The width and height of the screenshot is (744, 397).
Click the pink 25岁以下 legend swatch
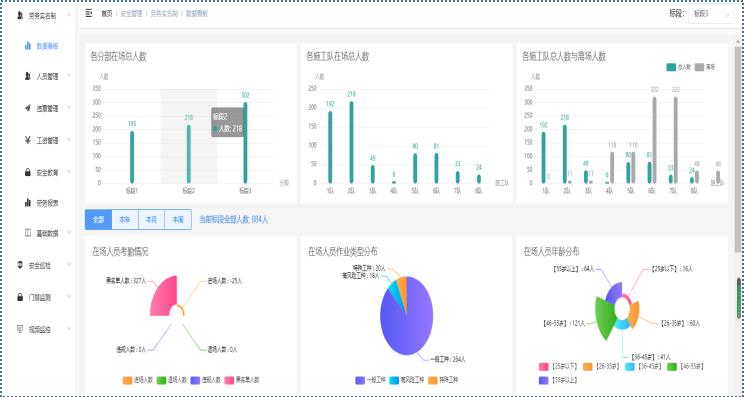coord(544,367)
